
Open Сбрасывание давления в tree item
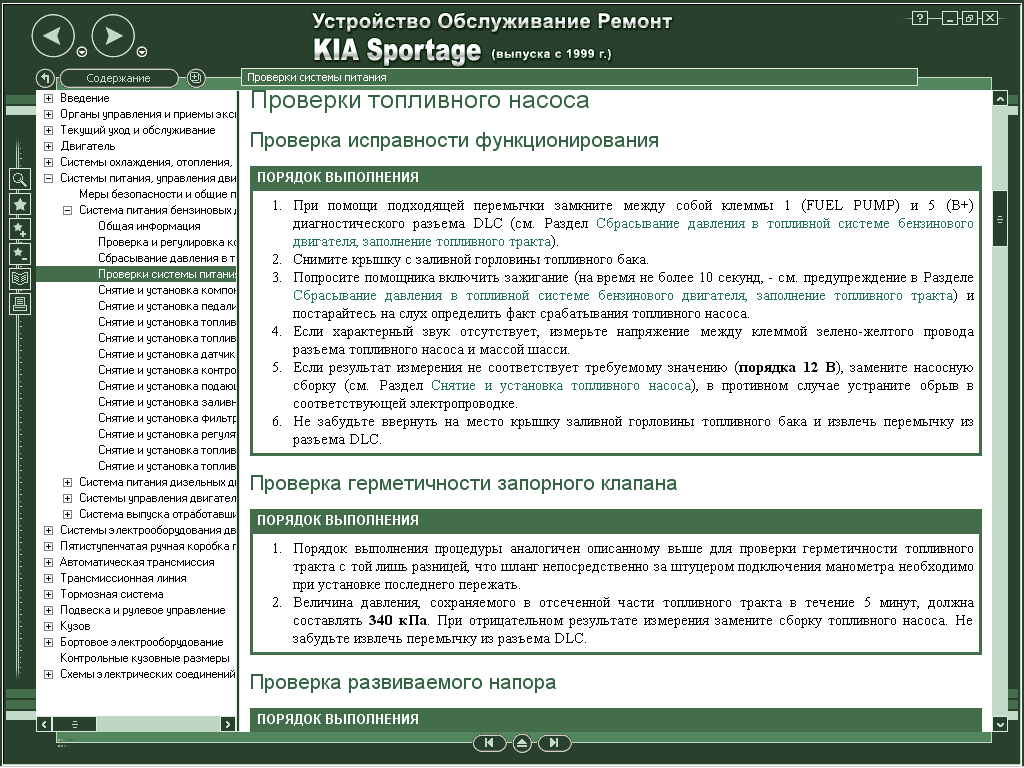coord(167,258)
